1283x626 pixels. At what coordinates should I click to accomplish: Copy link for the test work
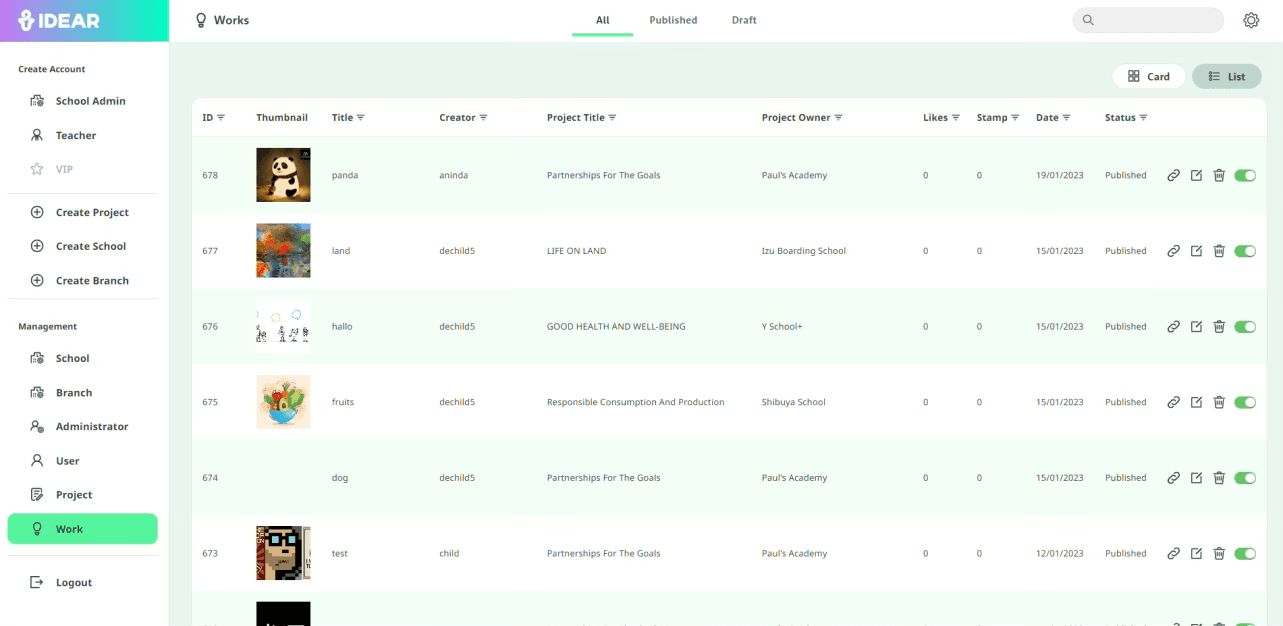(1174, 553)
